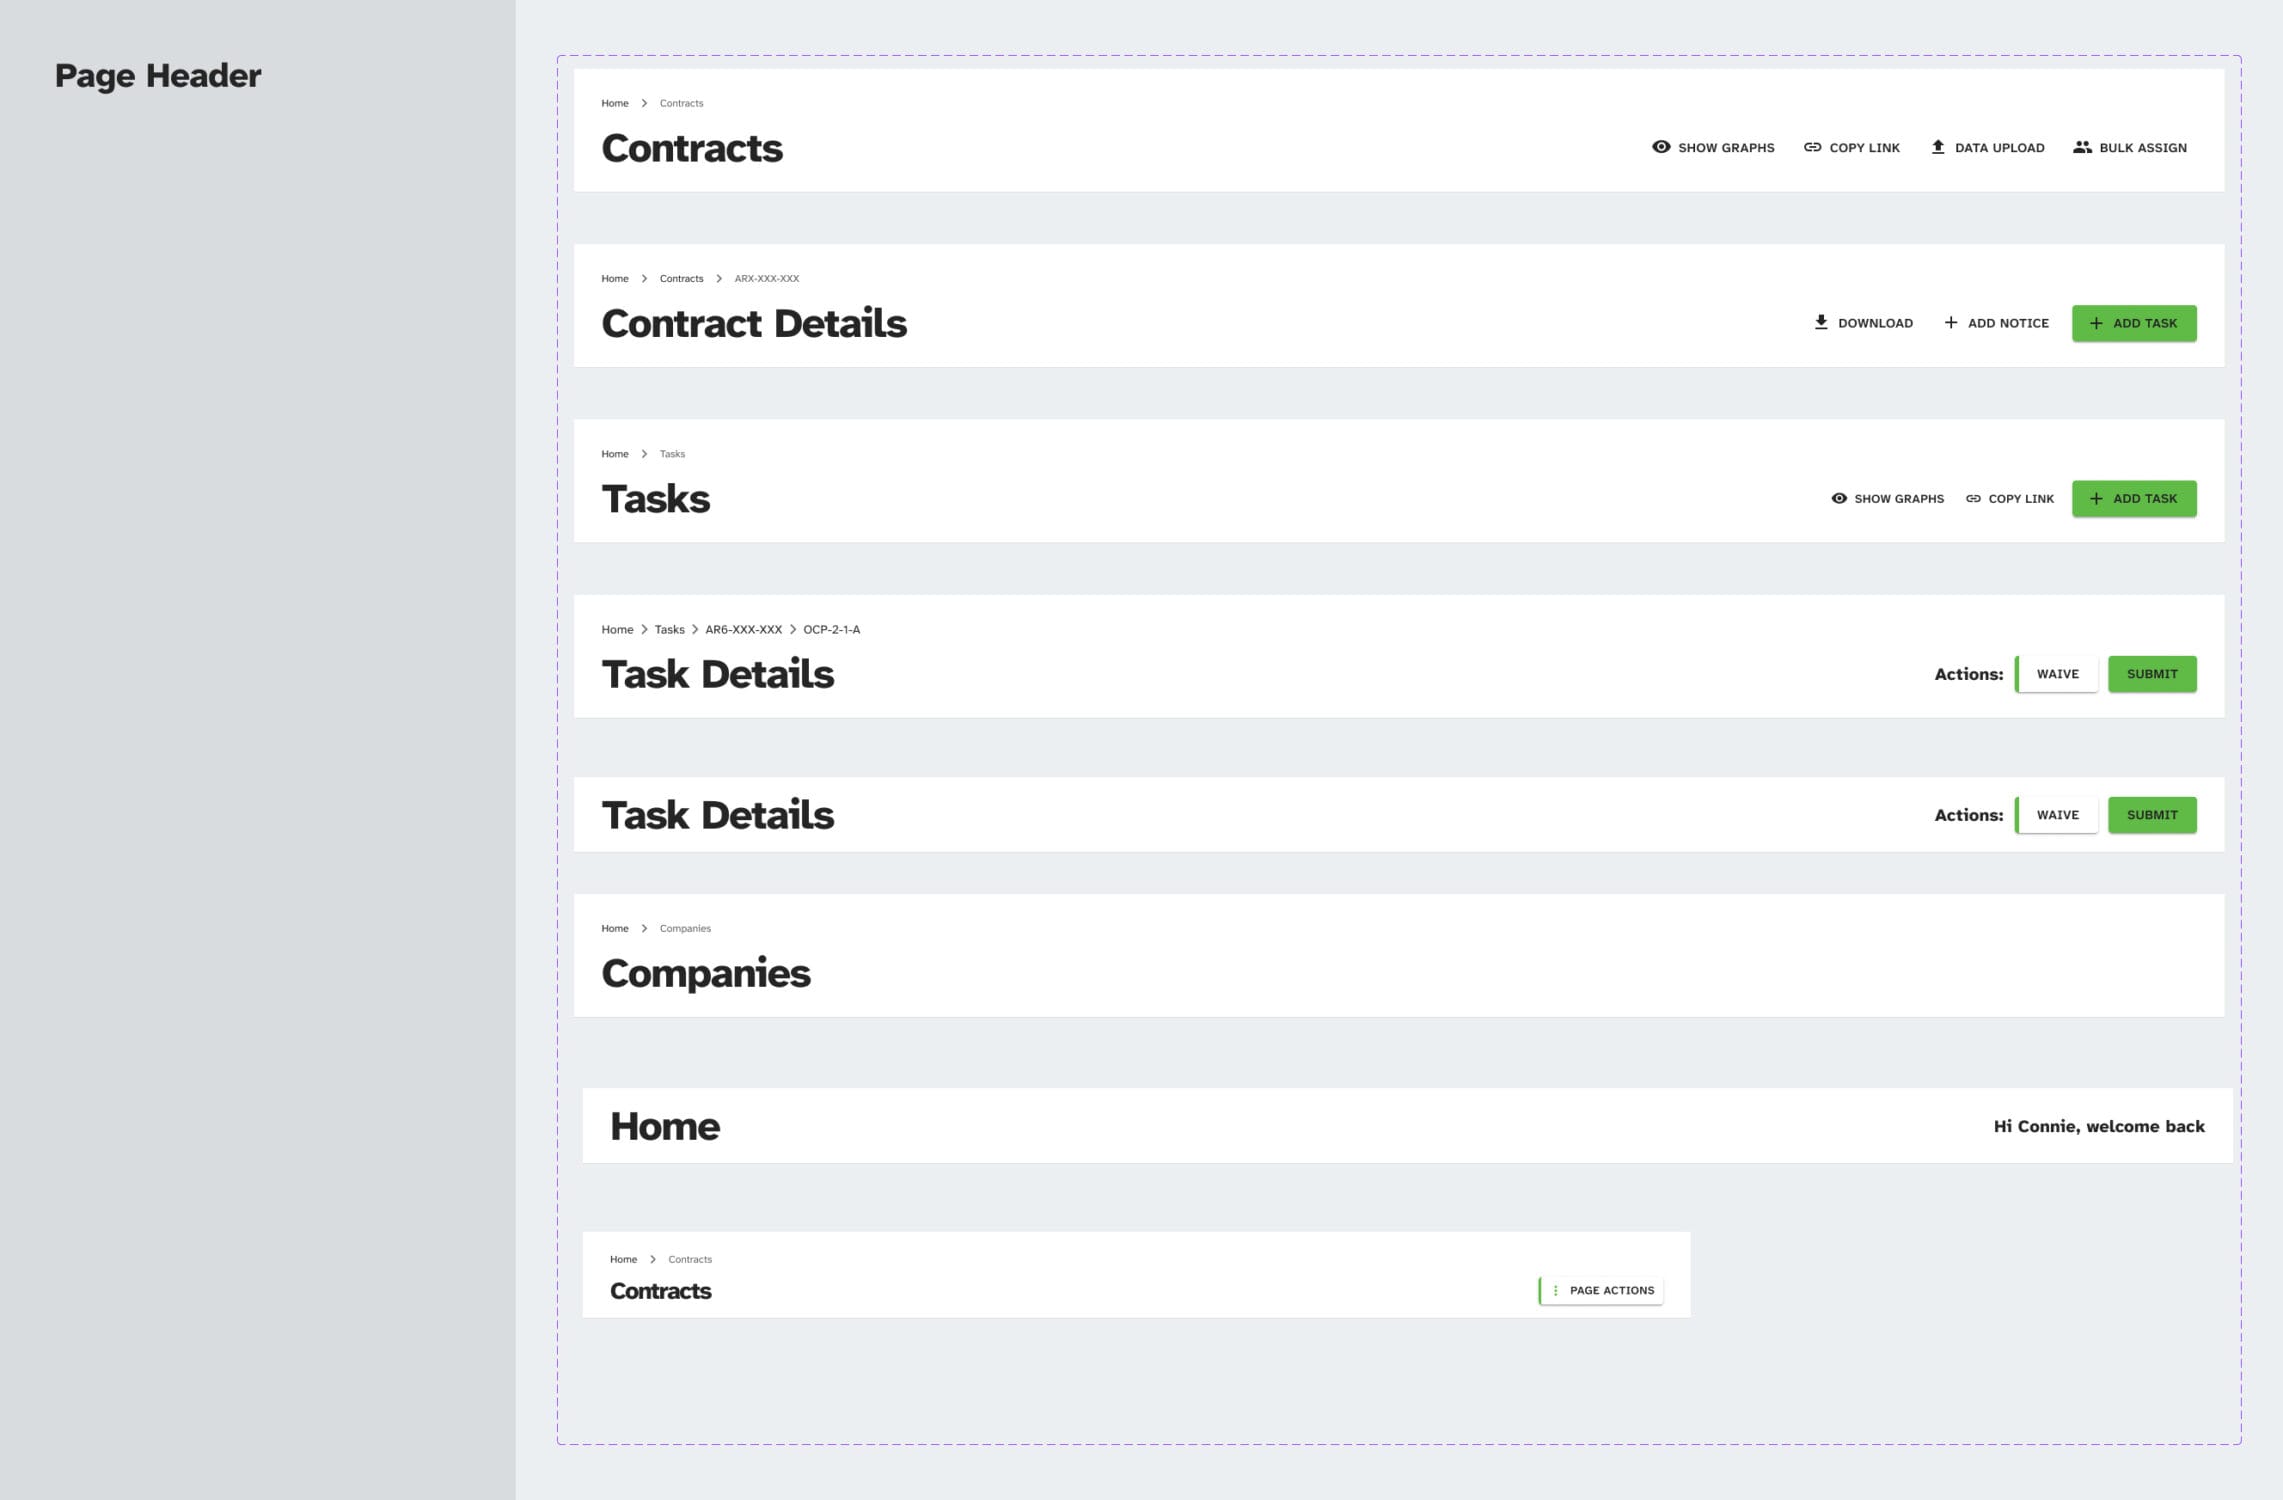Image resolution: width=2283 pixels, height=1500 pixels.
Task: Go to Tasks via the Task Details breadcrumb
Action: (669, 629)
